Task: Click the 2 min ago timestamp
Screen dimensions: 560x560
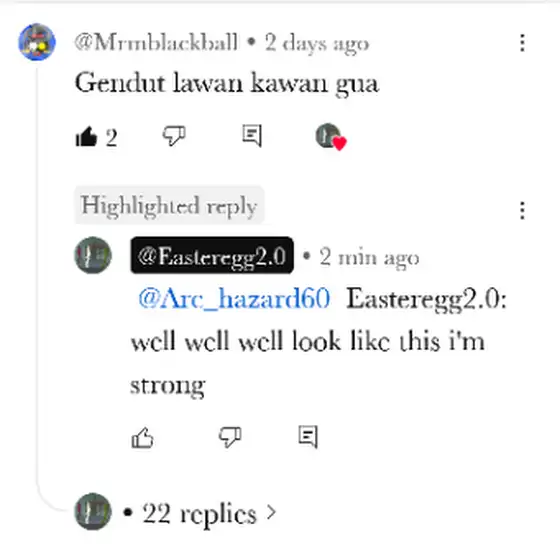Action: coord(369,257)
